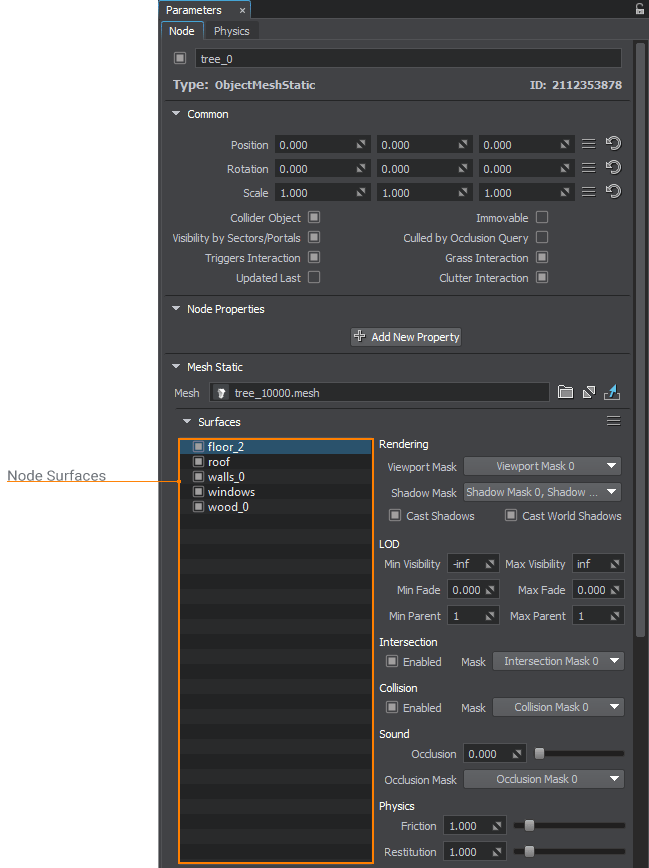
Task: Open the Position row options menu icon
Action: 589,145
